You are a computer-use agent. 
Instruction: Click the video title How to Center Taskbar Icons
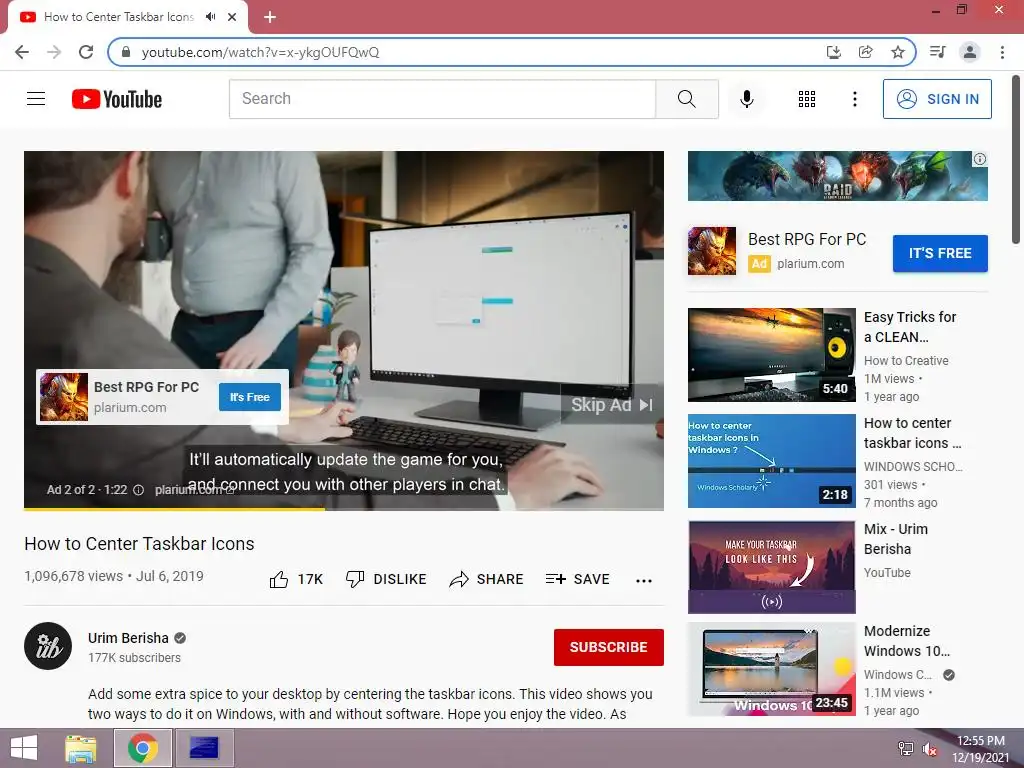point(139,543)
